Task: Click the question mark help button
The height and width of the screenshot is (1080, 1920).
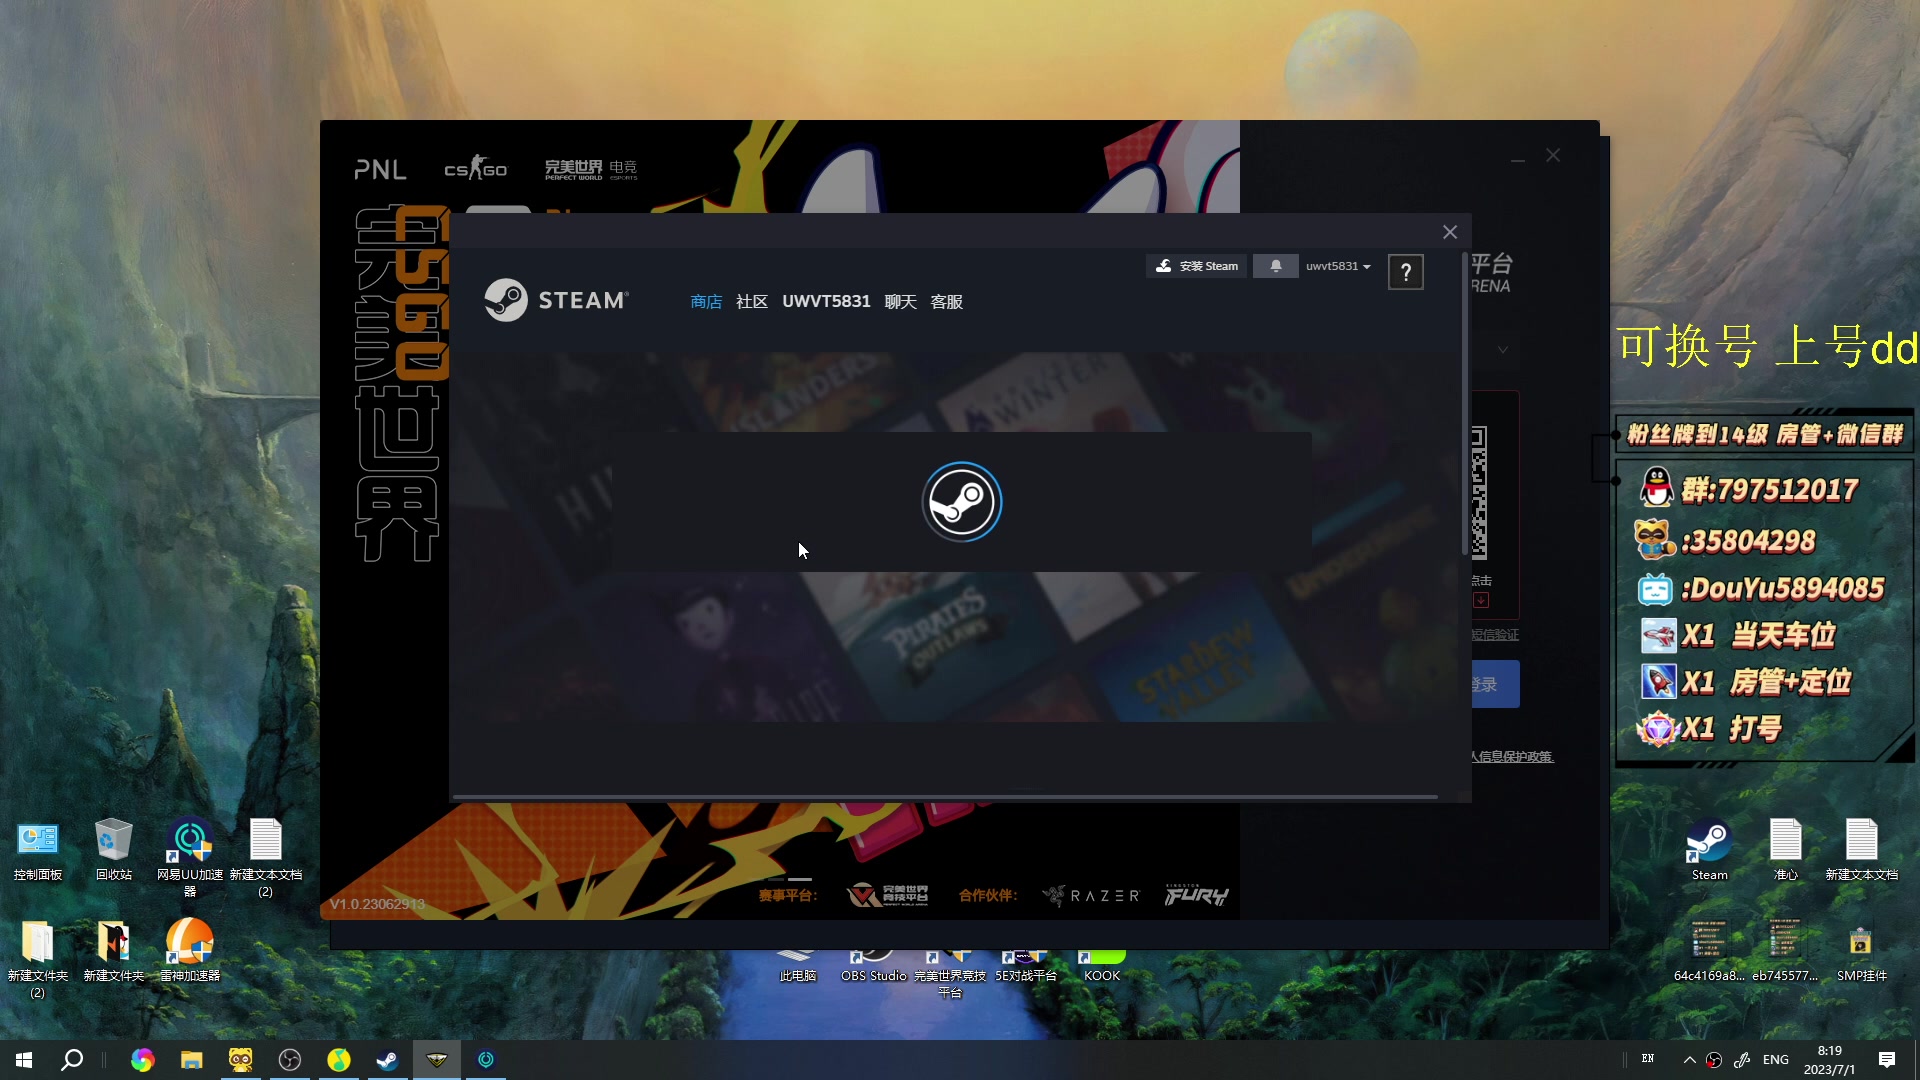Action: (1406, 272)
